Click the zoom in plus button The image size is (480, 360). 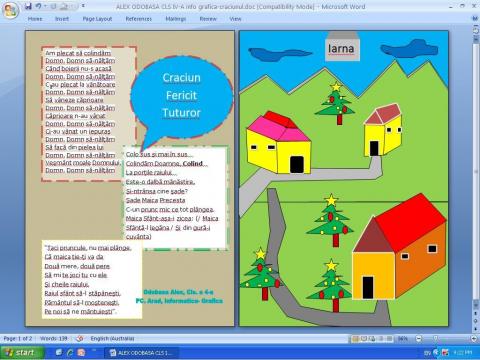474,339
